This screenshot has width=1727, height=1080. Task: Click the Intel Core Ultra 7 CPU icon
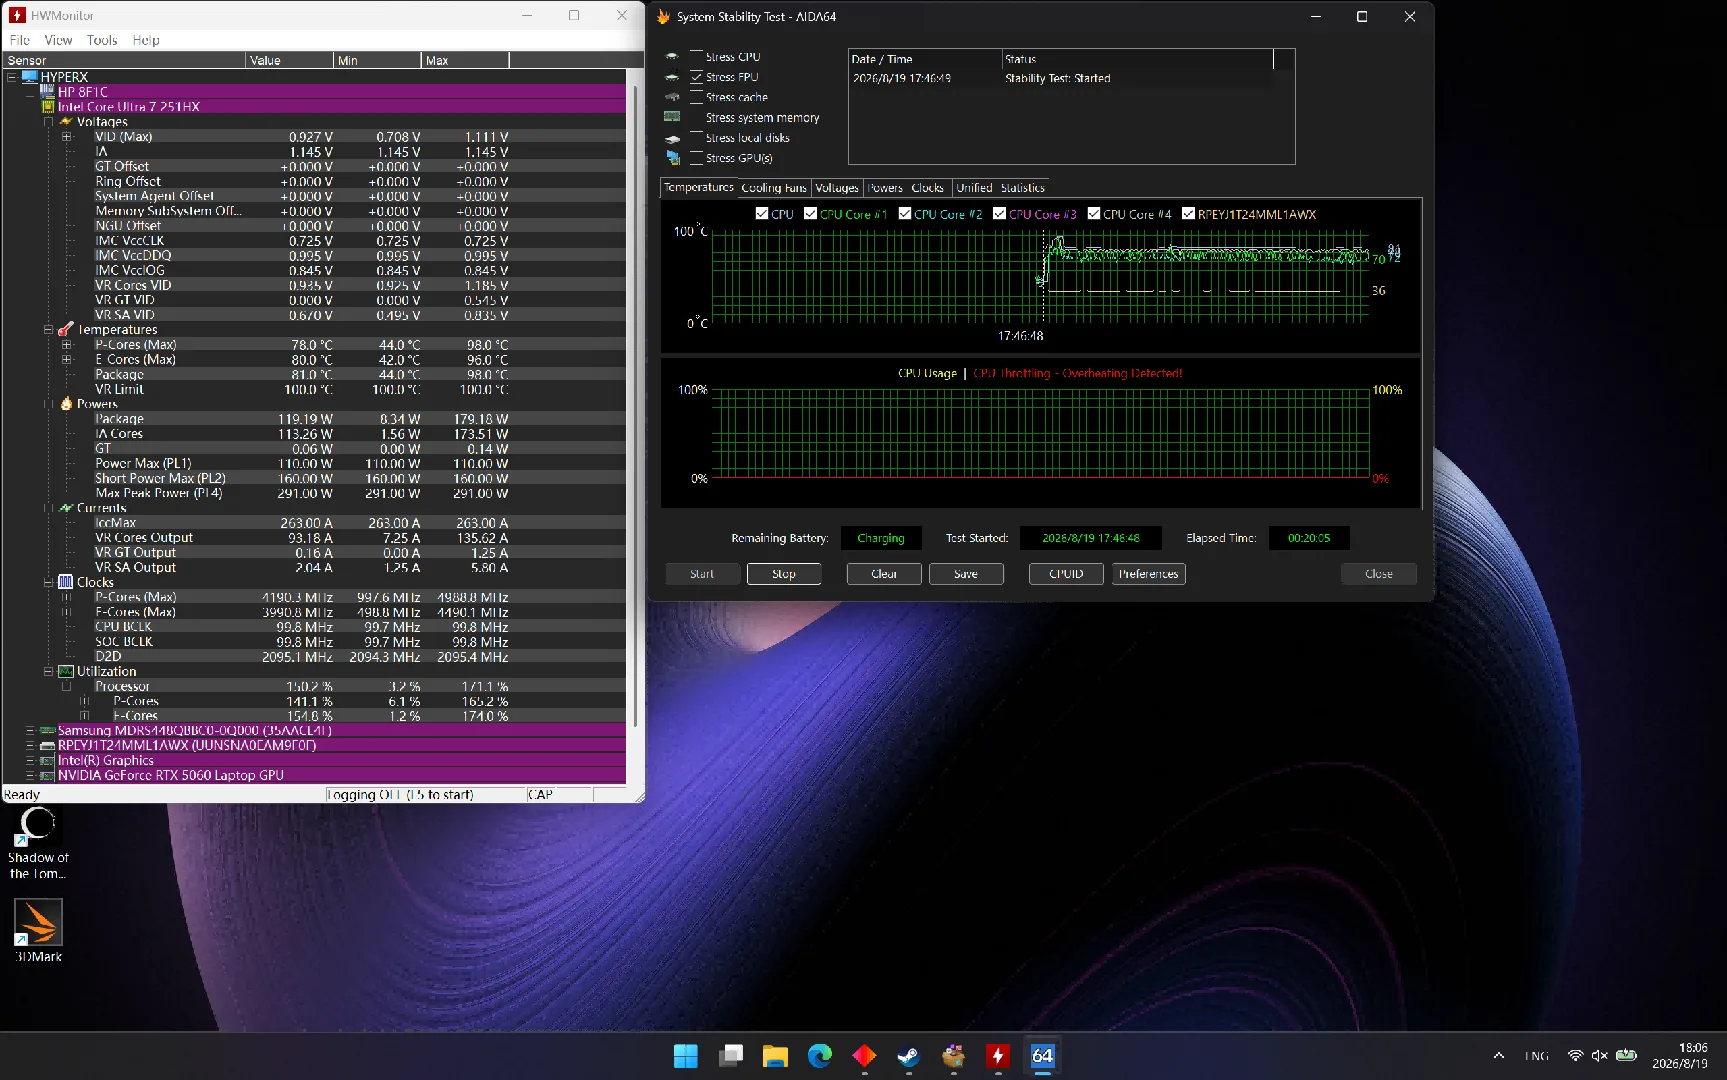47,107
